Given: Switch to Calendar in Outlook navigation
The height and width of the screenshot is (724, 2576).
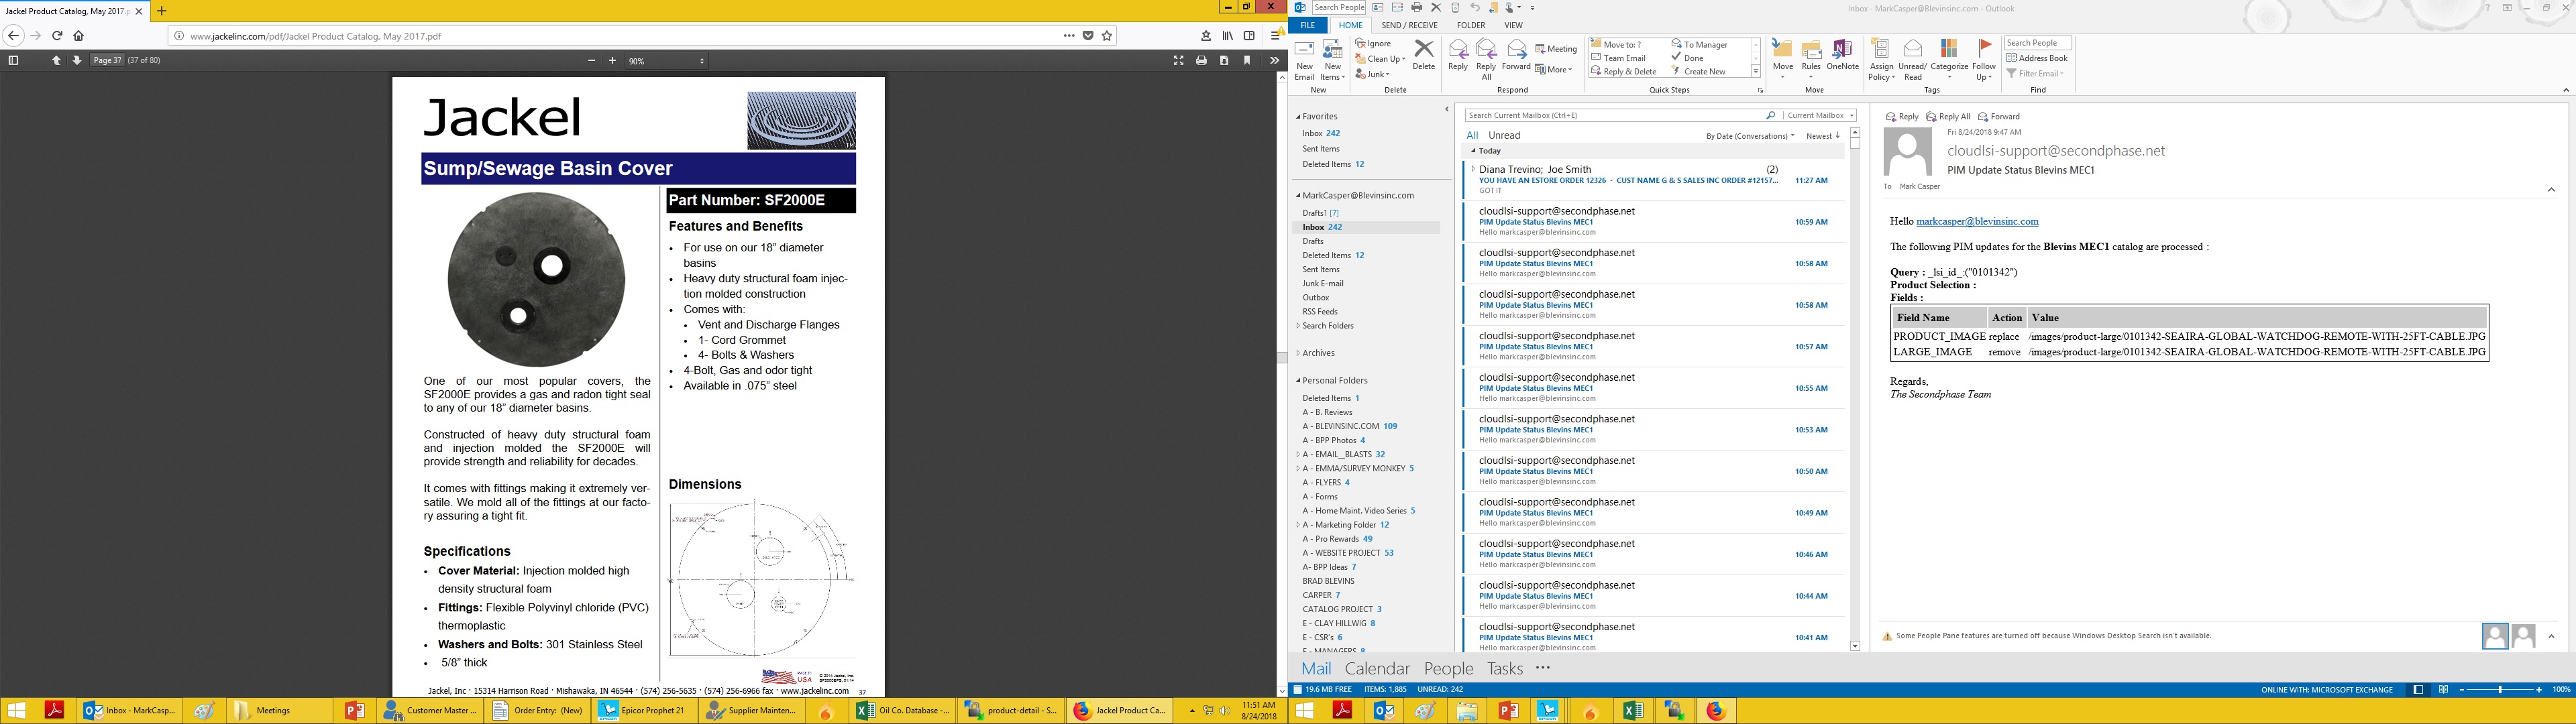Looking at the screenshot, I should 1377,668.
